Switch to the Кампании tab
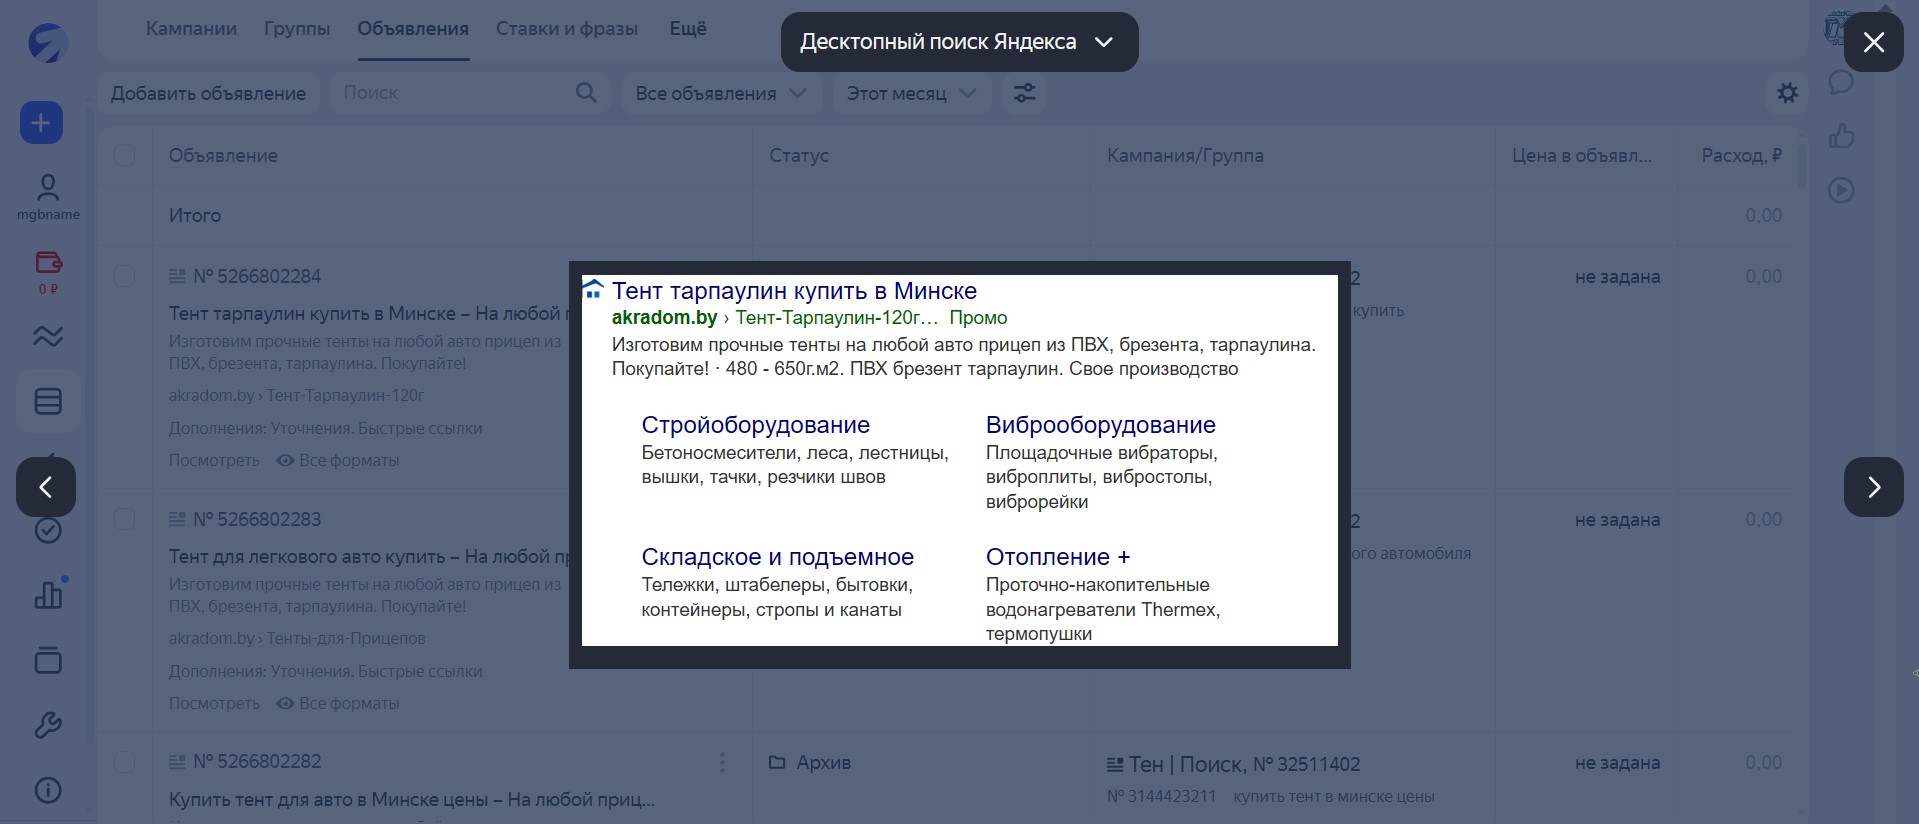 (191, 29)
